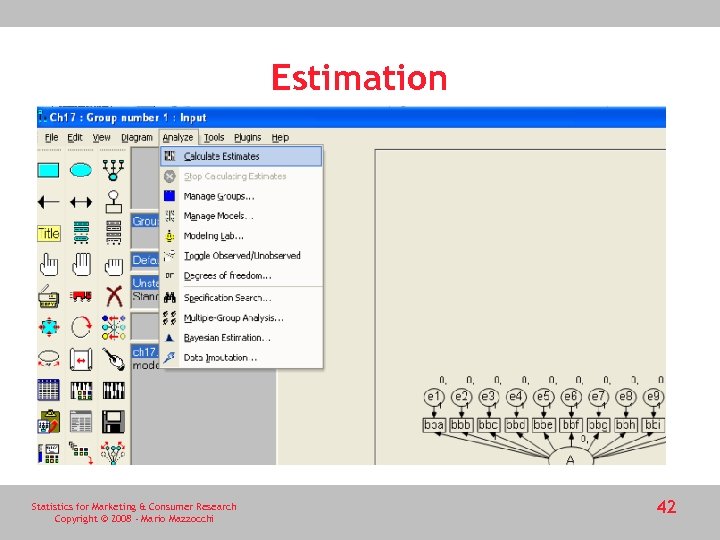The image size is (720, 540).
Task: Click the rotate indicators circular arrow tool
Action: [x=81, y=327]
